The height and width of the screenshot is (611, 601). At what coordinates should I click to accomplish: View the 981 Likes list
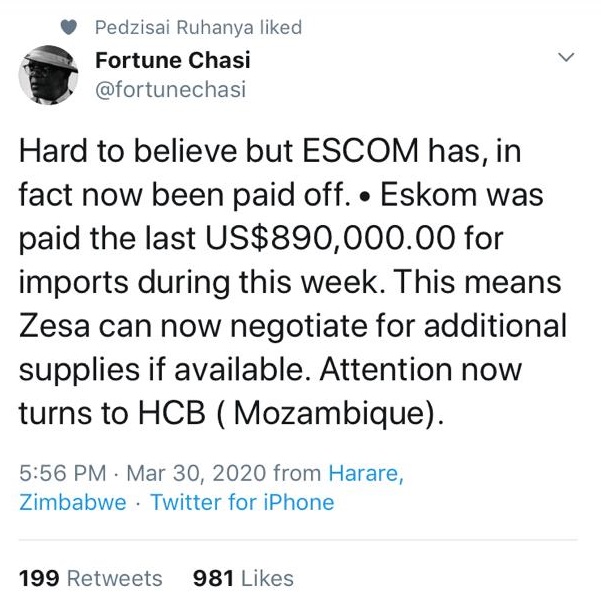click(x=243, y=578)
